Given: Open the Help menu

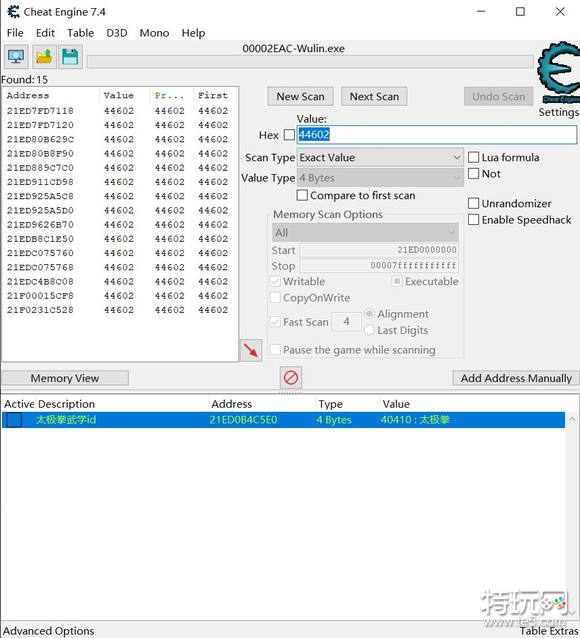Looking at the screenshot, I should [193, 33].
